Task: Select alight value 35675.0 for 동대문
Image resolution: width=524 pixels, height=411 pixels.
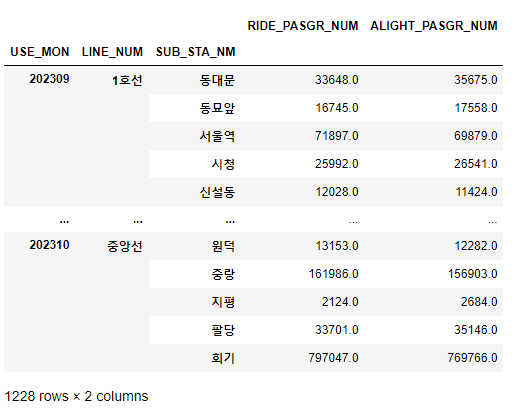Action: (x=476, y=80)
